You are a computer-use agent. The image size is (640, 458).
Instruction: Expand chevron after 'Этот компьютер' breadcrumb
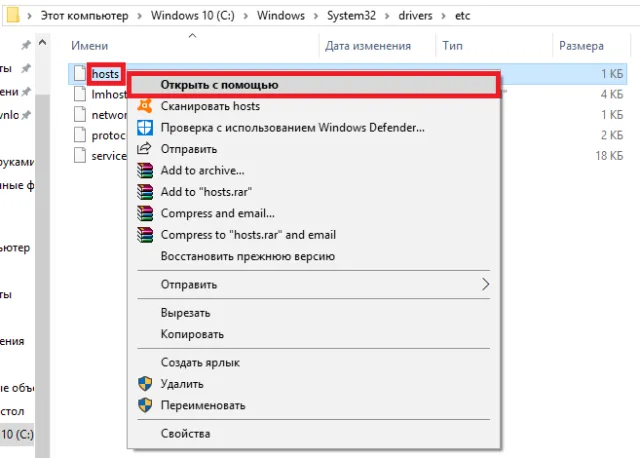coord(140,16)
